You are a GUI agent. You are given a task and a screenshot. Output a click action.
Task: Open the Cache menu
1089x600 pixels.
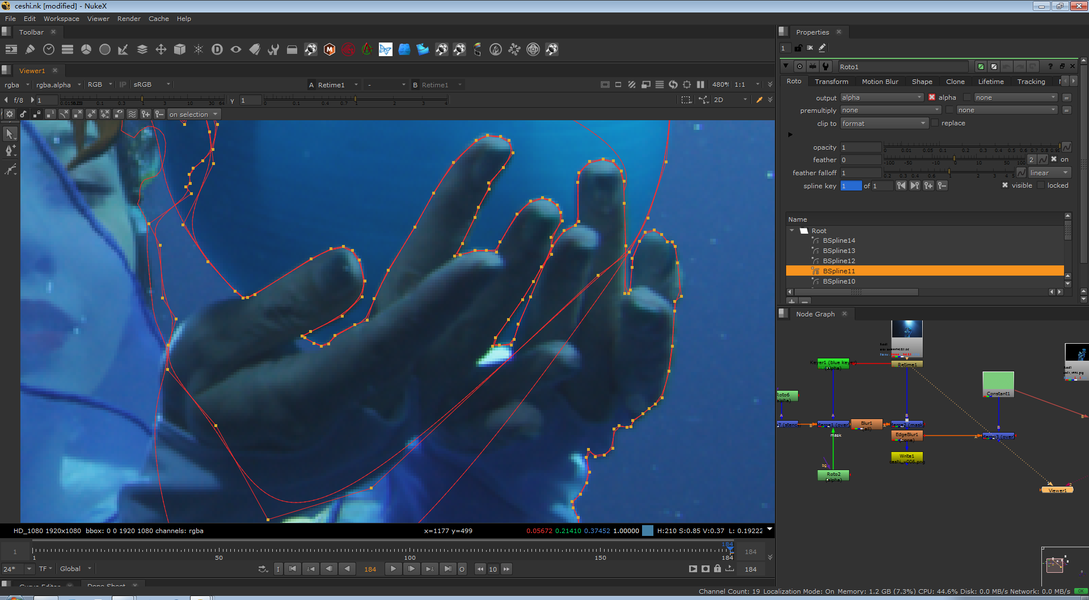point(158,19)
